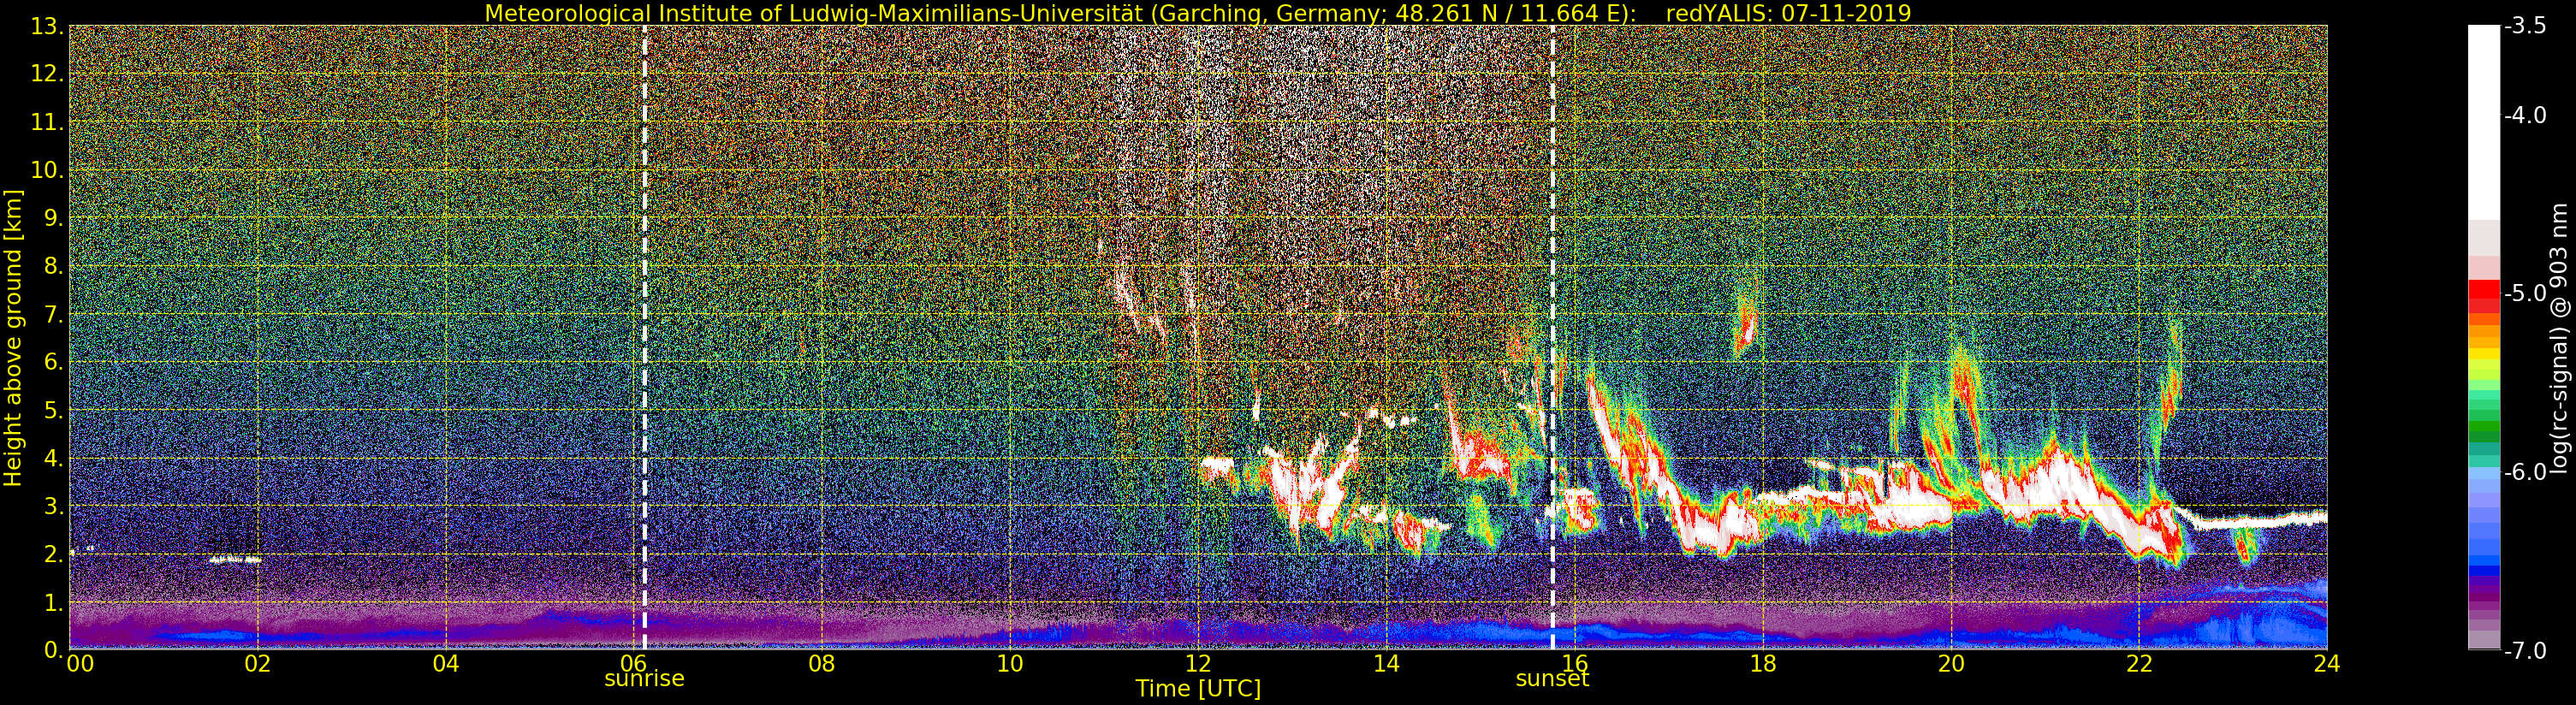Click the time axis tick label '22'
2576x705 pixels.
[x=2139, y=664]
